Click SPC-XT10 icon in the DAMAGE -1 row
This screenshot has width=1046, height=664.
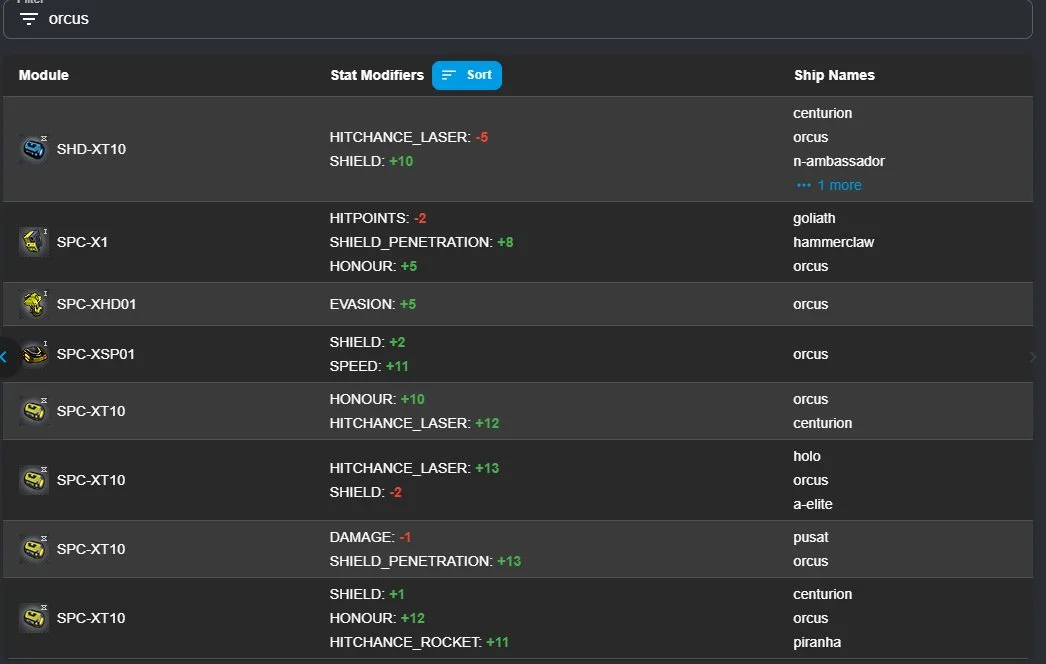coord(34,549)
